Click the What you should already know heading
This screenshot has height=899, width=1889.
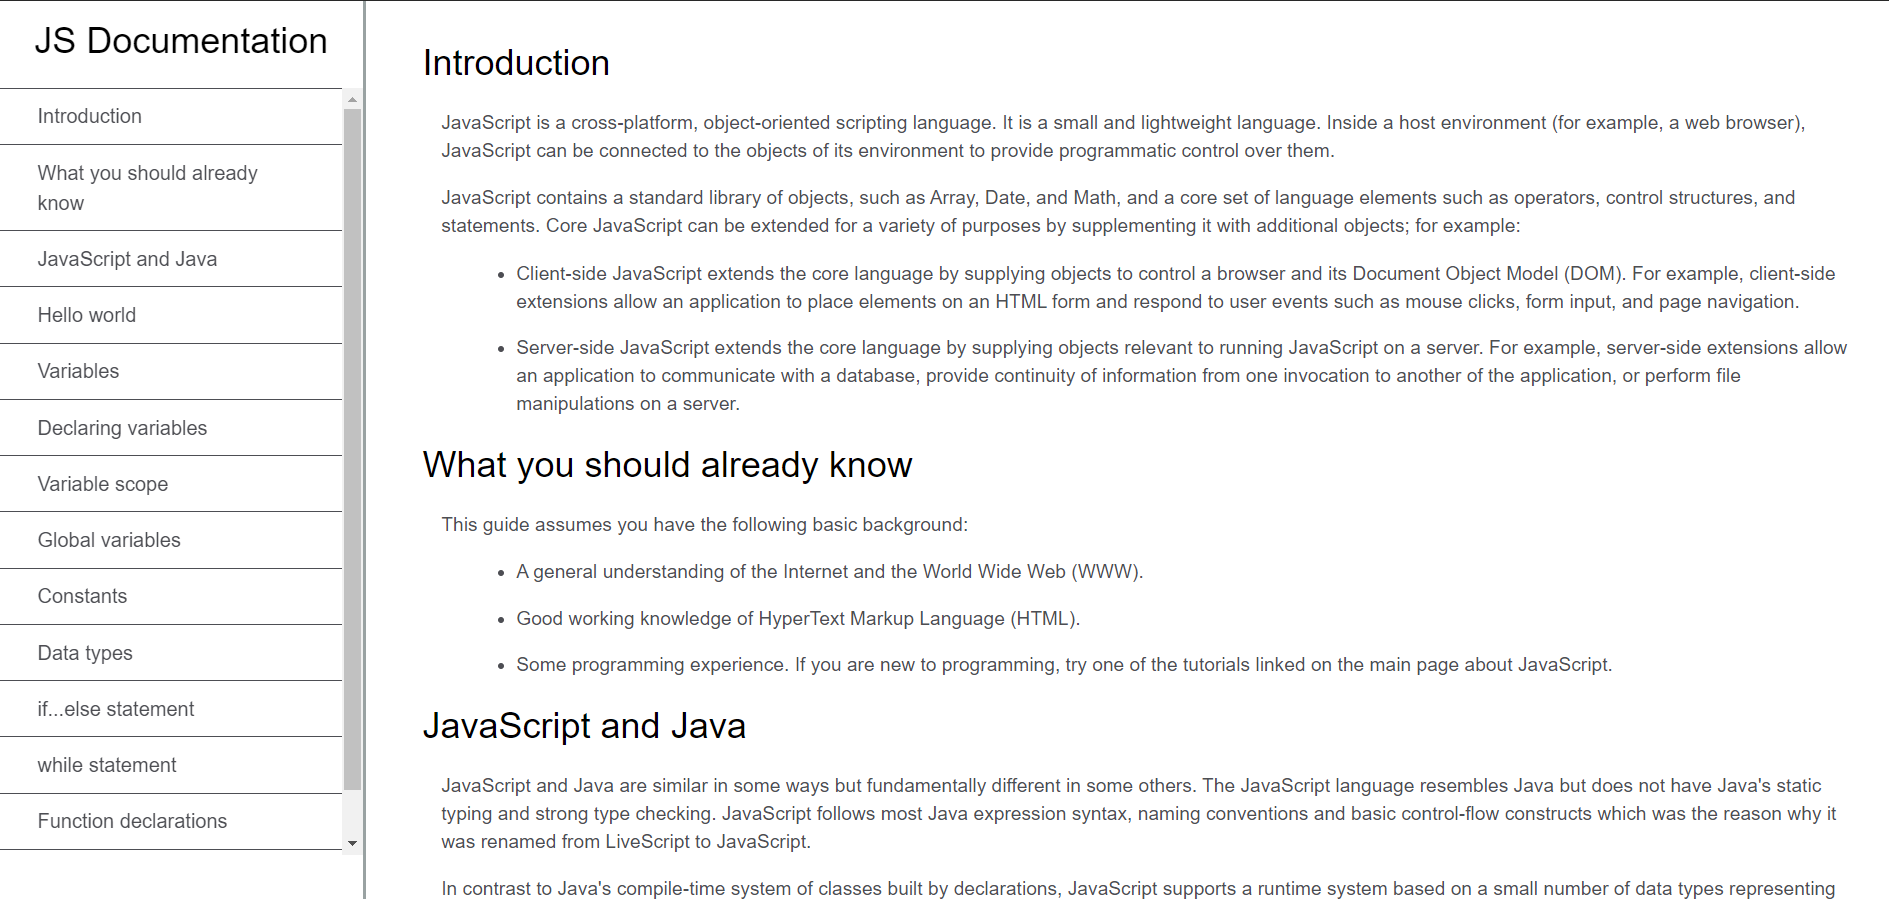[x=667, y=465]
